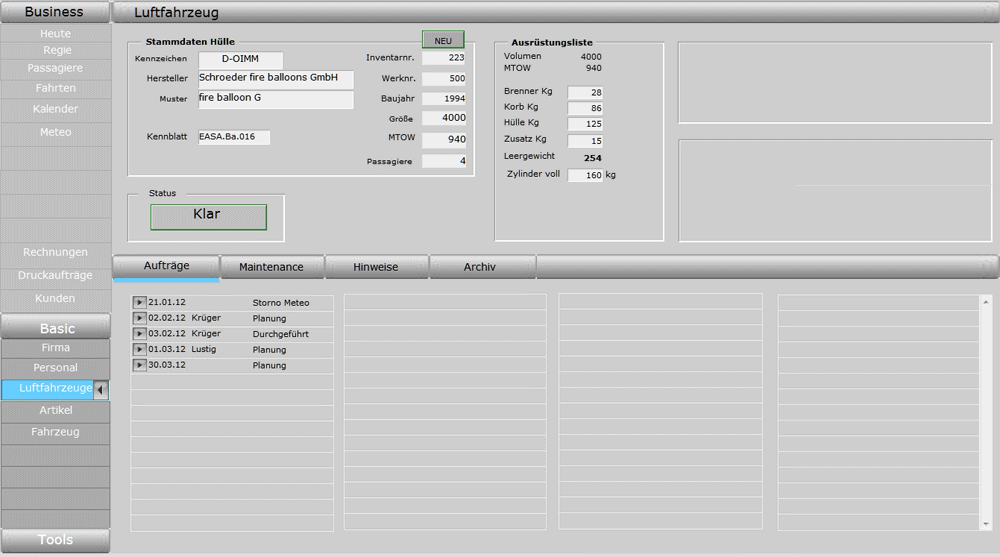Screen dimensions: 1000x557
Task: Open the 30.03.12 Planung entry arrow
Action: [x=139, y=365]
